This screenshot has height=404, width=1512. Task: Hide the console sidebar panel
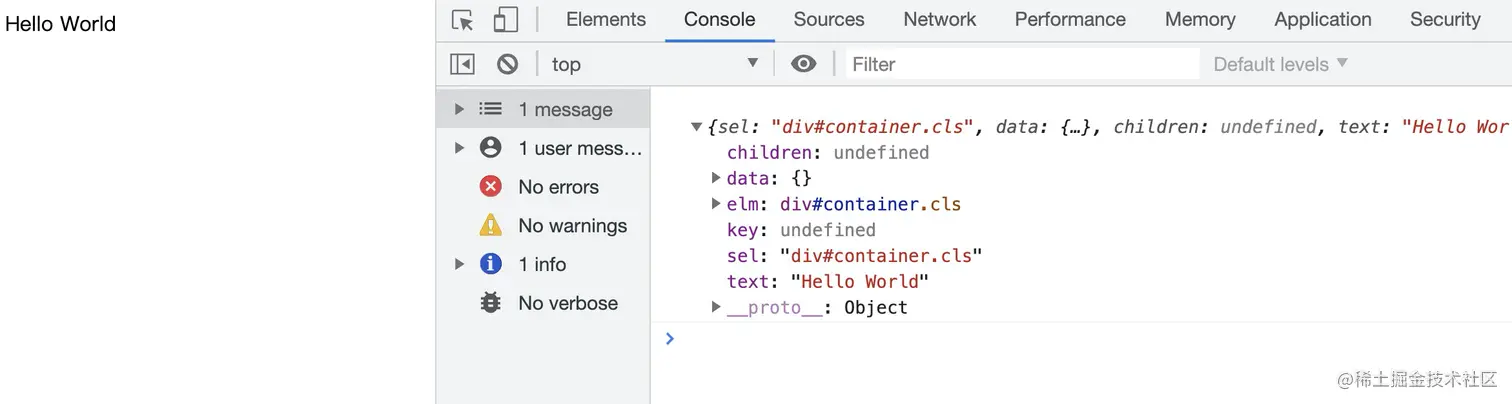[x=462, y=64]
